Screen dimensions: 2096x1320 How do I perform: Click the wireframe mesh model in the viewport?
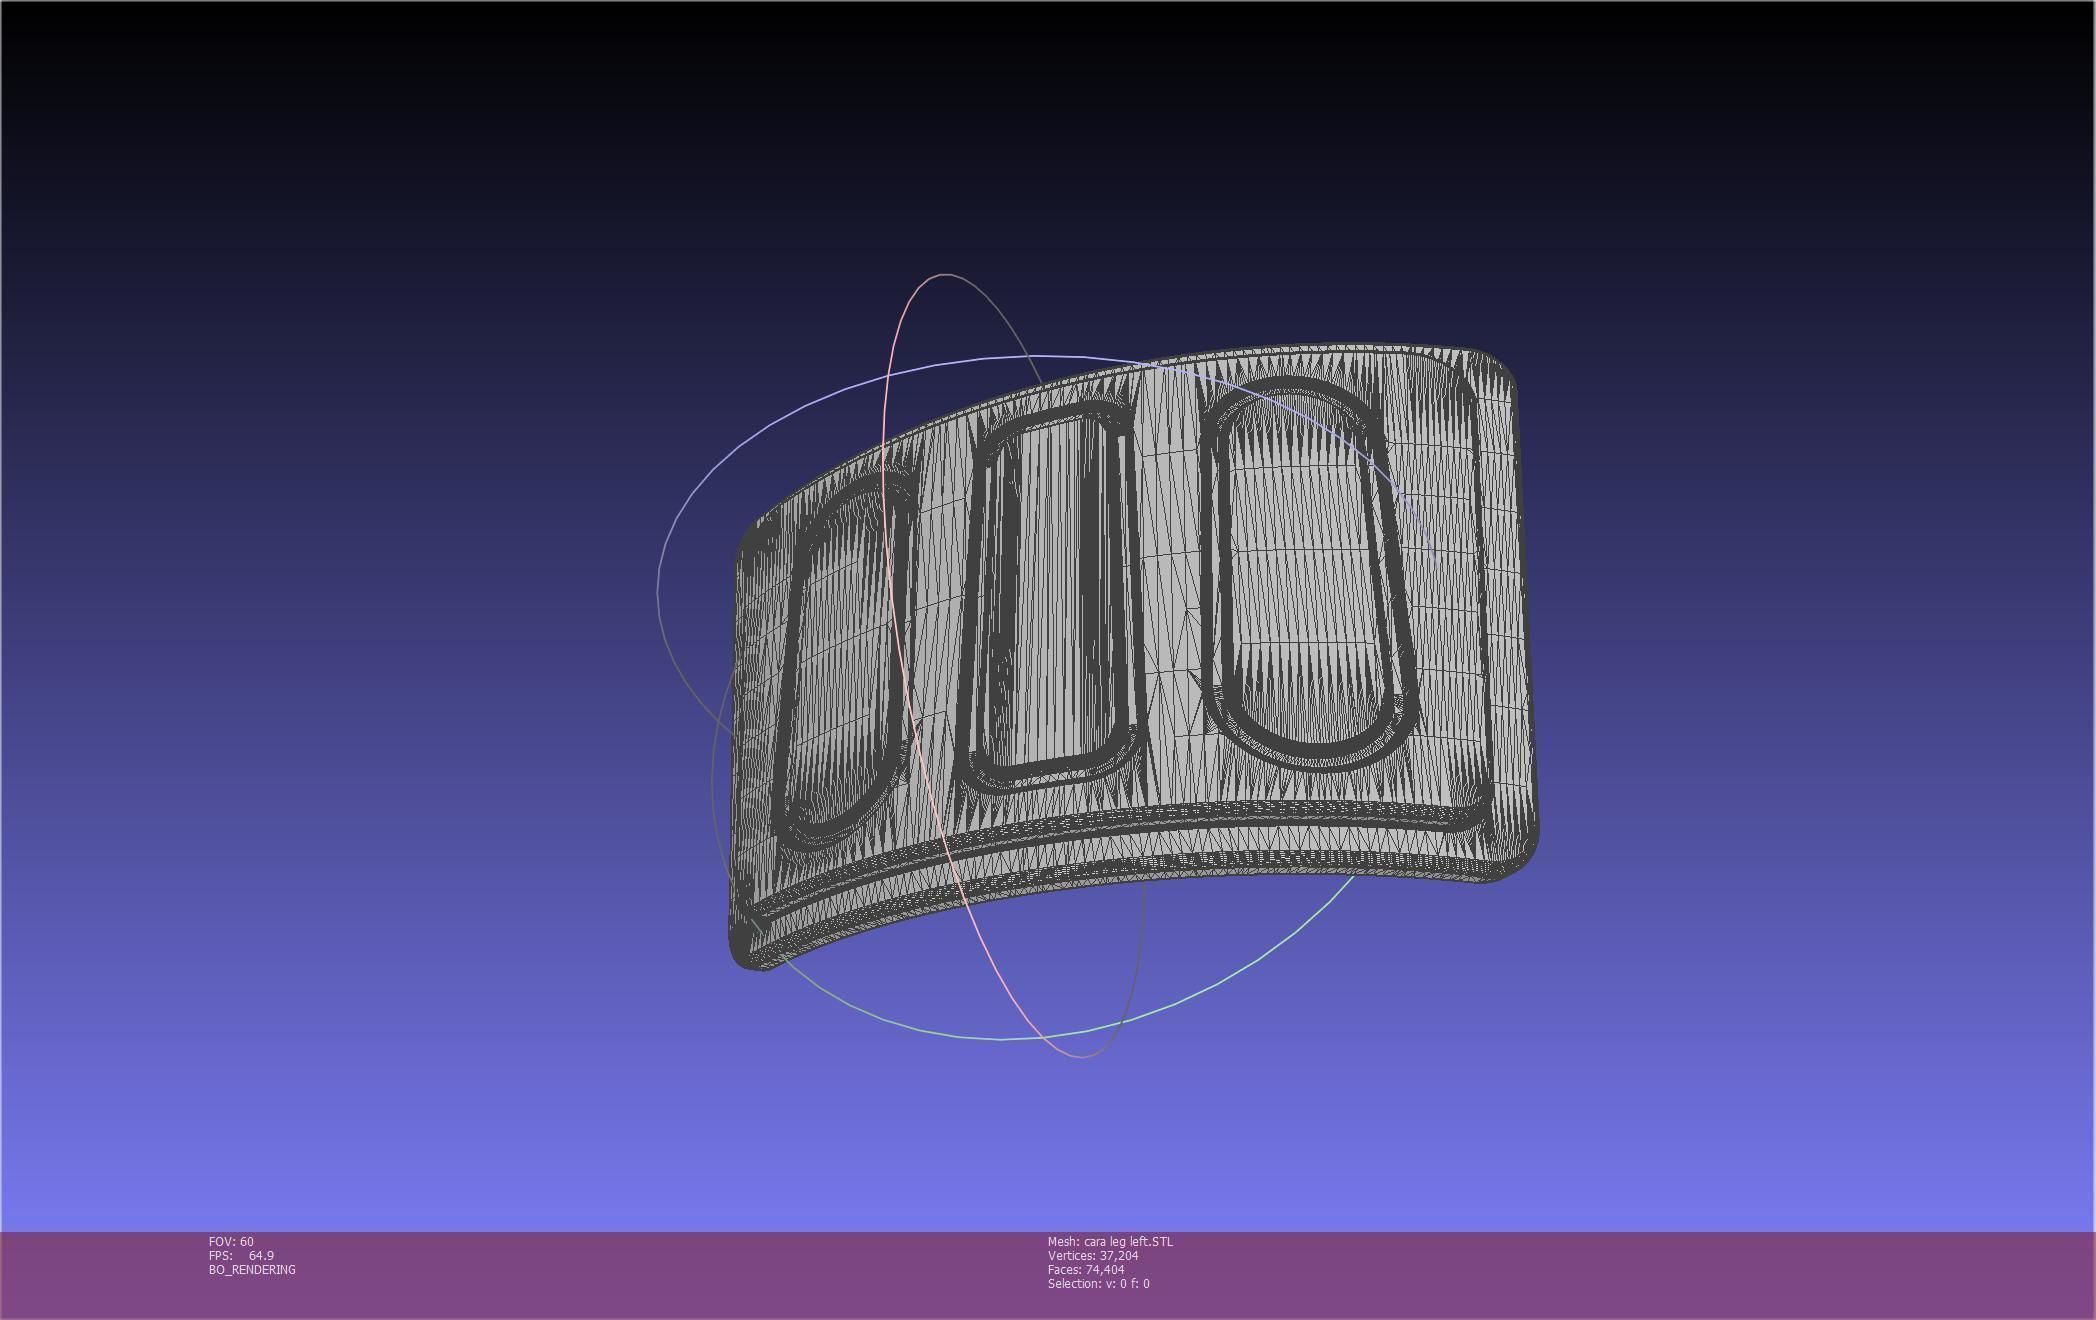pyautogui.click(x=1133, y=656)
